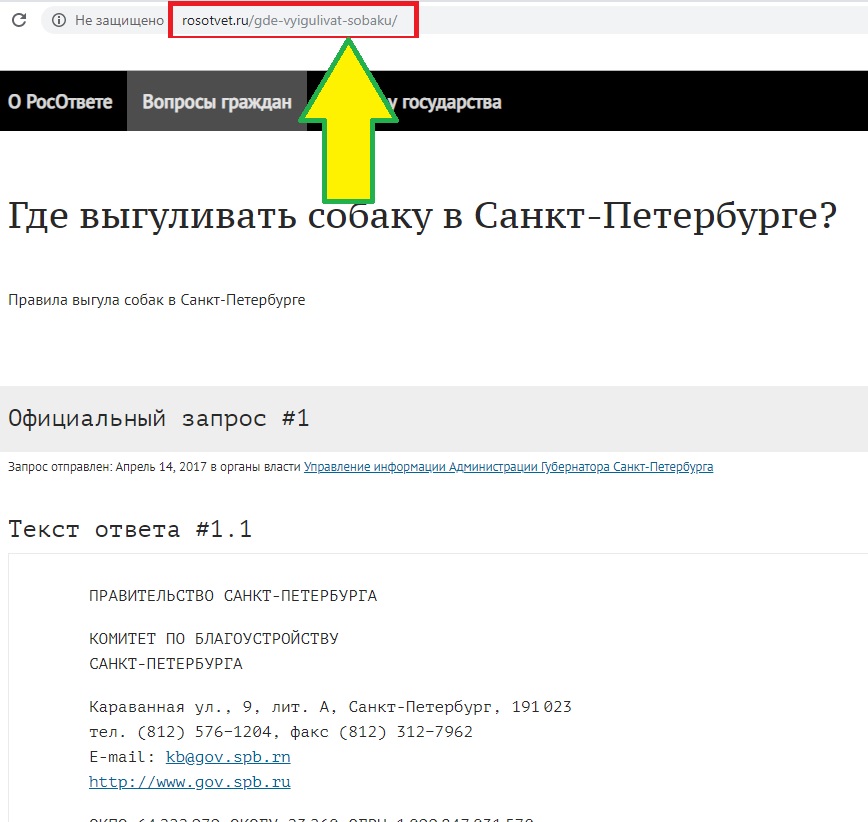The width and height of the screenshot is (868, 822).
Task: Switch to the 'Вопросы граждан' menu section
Action: click(x=217, y=102)
